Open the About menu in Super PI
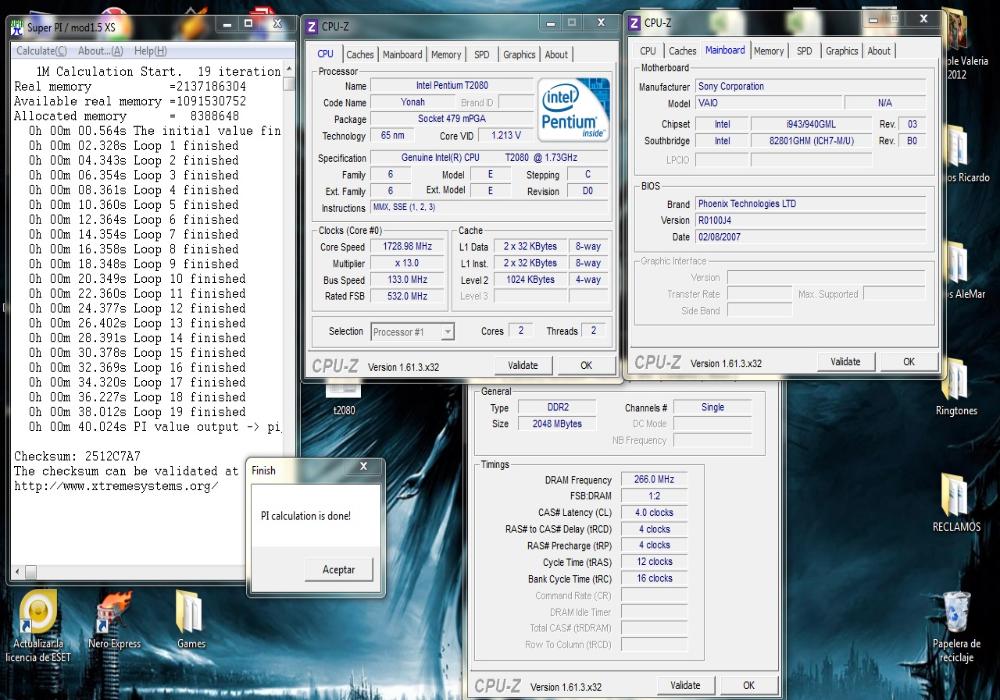The width and height of the screenshot is (1000, 700). [x=100, y=51]
